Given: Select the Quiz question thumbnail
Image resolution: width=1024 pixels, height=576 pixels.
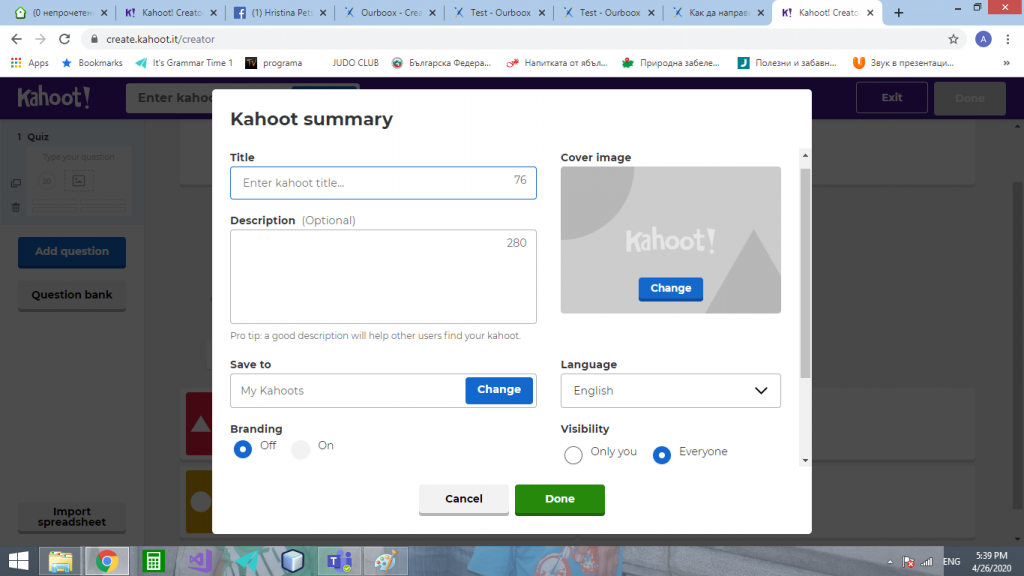Looking at the screenshot, I should (78, 181).
